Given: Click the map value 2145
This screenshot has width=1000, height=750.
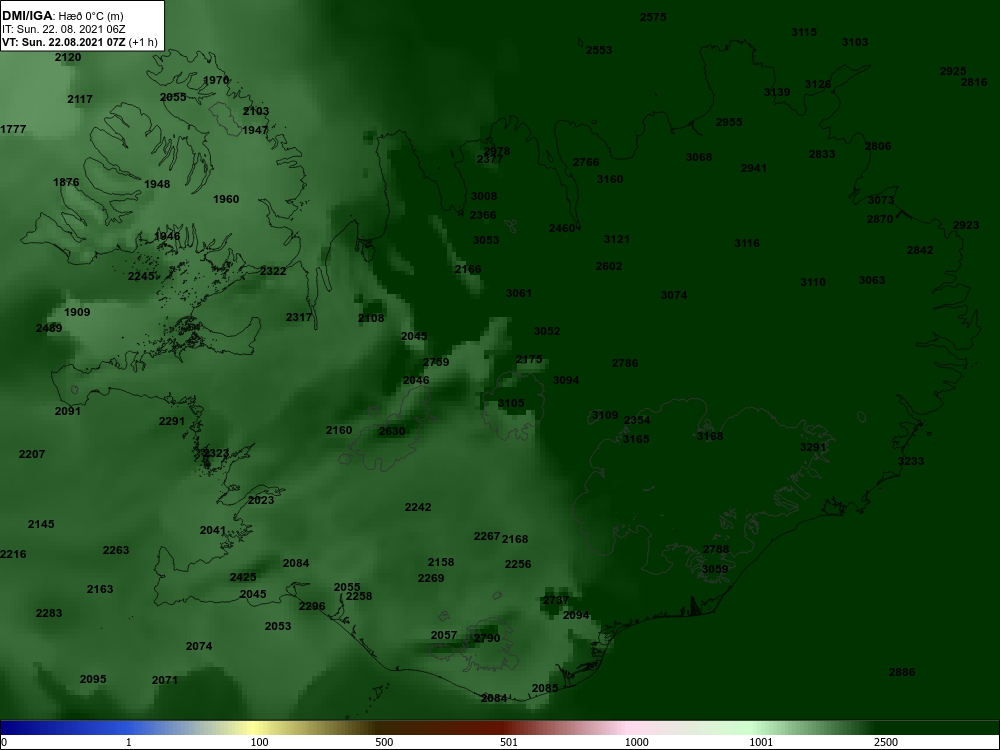Looking at the screenshot, I should [41, 524].
